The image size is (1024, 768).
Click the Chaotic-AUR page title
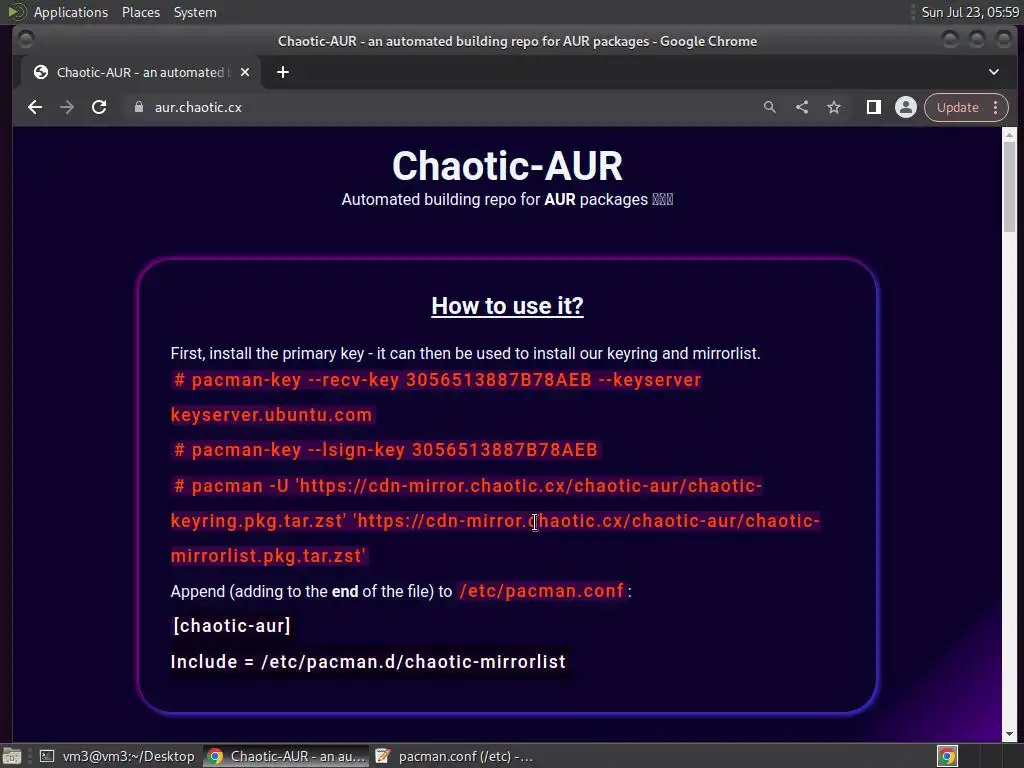point(507,165)
